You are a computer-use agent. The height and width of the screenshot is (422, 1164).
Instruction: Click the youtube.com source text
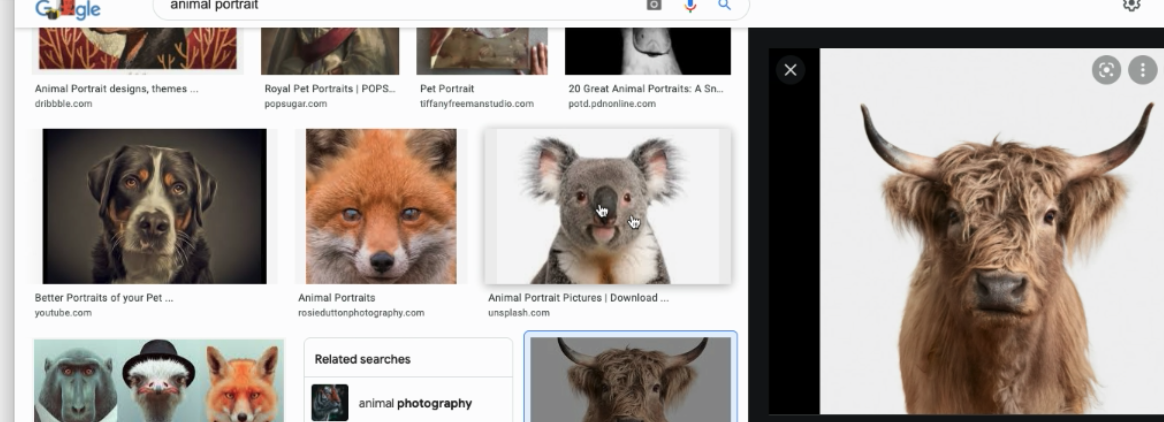coord(63,313)
